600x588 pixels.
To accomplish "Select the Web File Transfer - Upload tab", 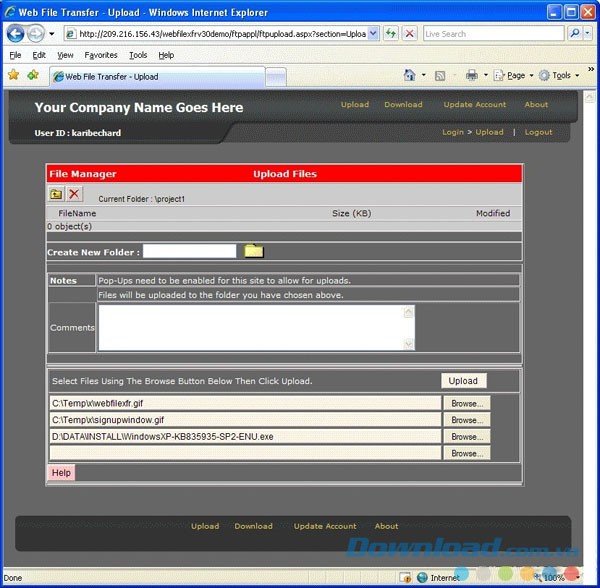I will [157, 77].
